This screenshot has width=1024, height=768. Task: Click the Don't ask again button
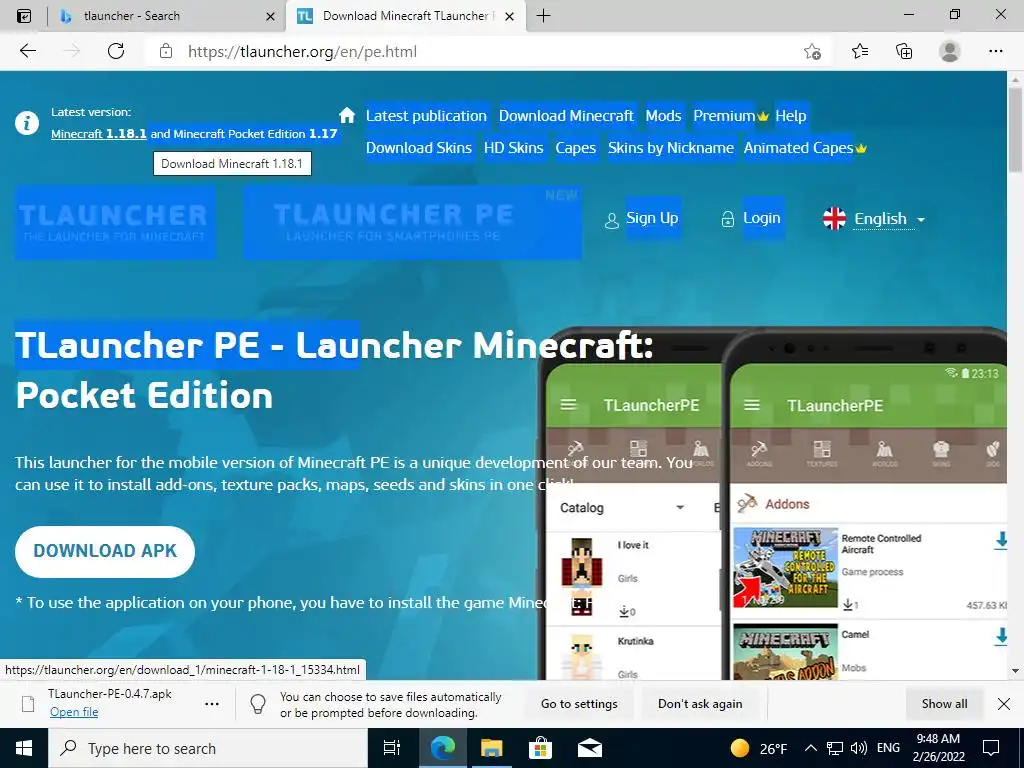coord(700,704)
